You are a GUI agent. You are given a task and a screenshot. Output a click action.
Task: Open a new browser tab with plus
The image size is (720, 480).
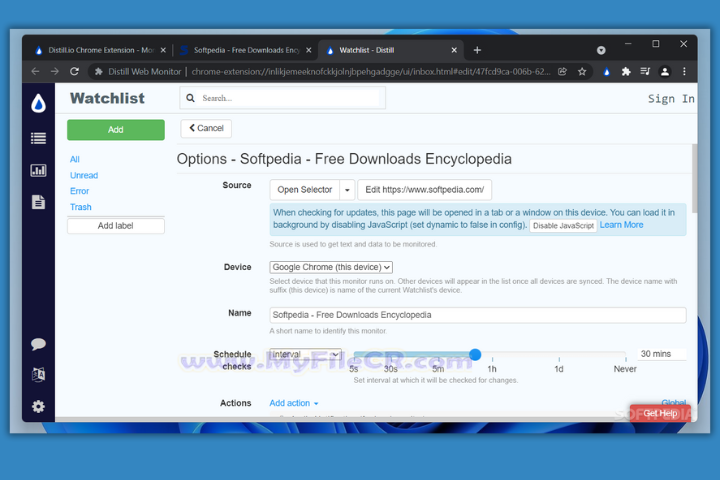click(x=477, y=50)
